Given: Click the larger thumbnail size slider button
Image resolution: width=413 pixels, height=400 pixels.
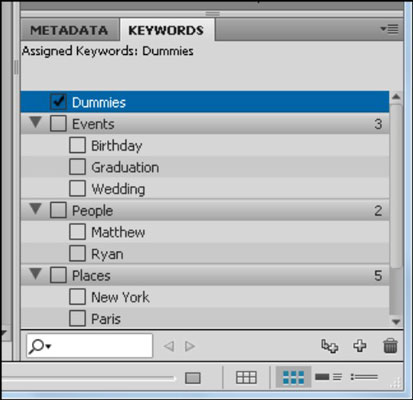Looking at the screenshot, I should [193, 378].
